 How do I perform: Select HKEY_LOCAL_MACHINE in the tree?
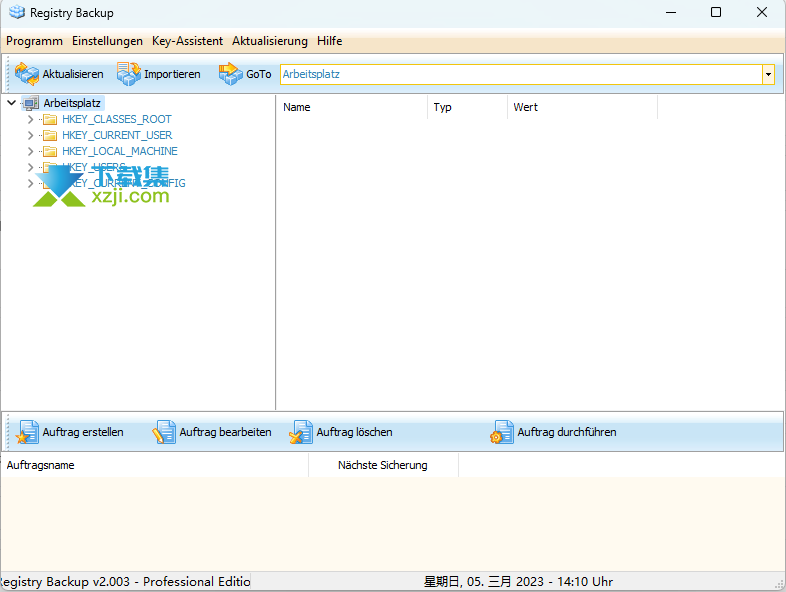(120, 151)
